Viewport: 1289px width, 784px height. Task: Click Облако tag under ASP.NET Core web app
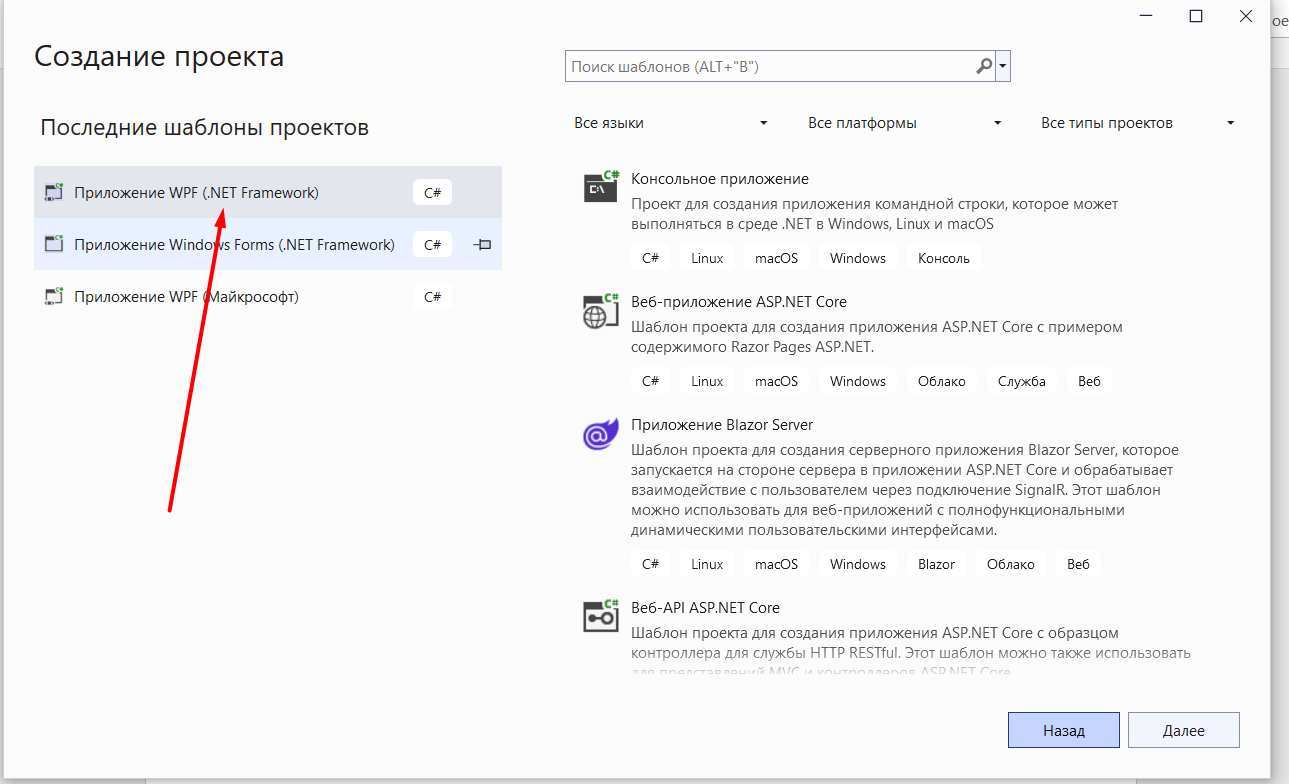click(942, 381)
